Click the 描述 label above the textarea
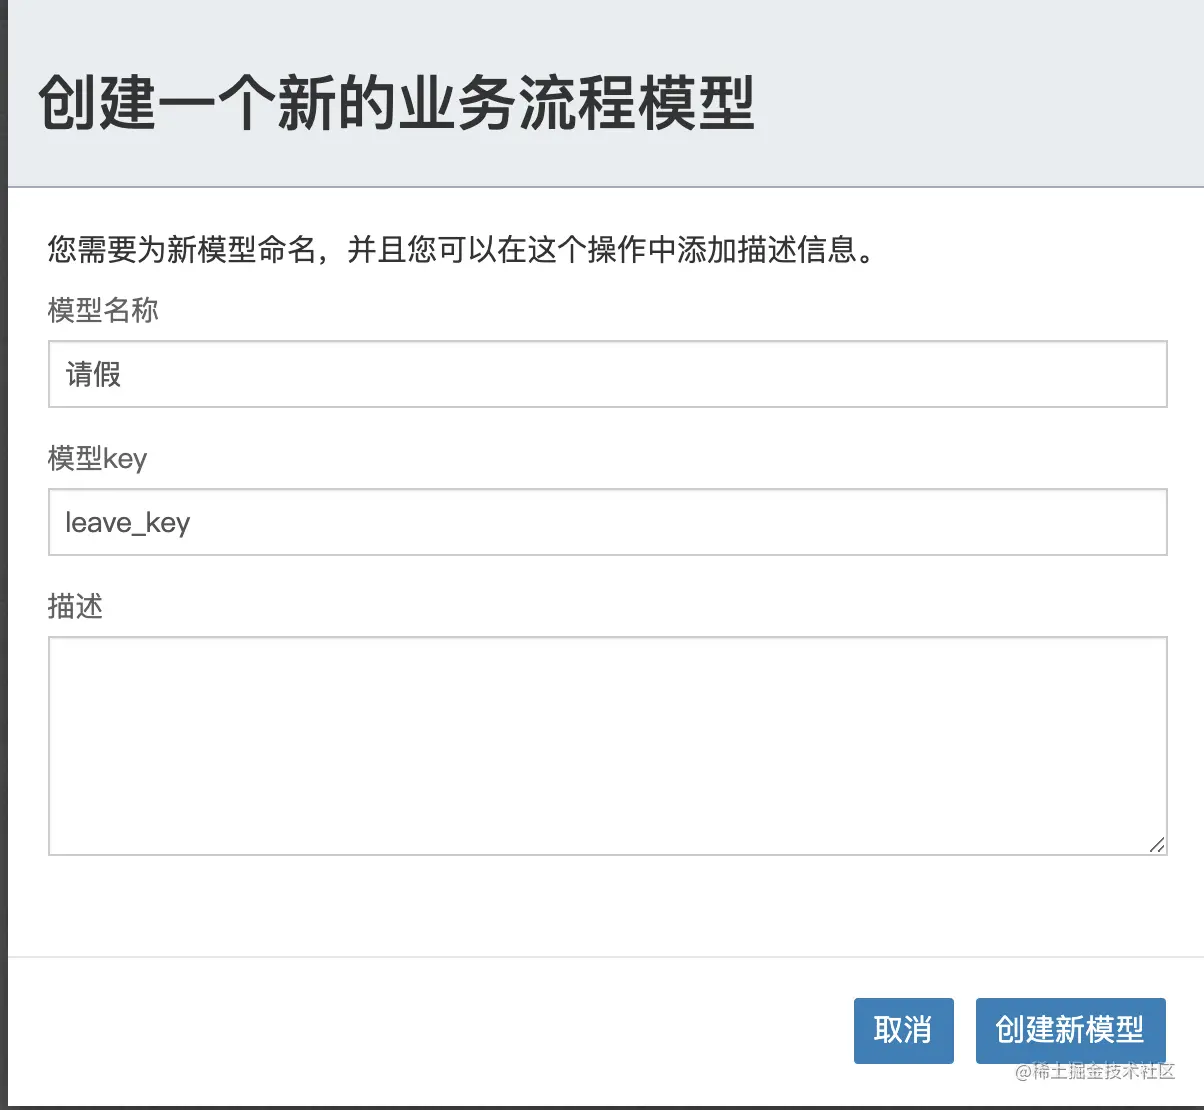 coord(74,606)
